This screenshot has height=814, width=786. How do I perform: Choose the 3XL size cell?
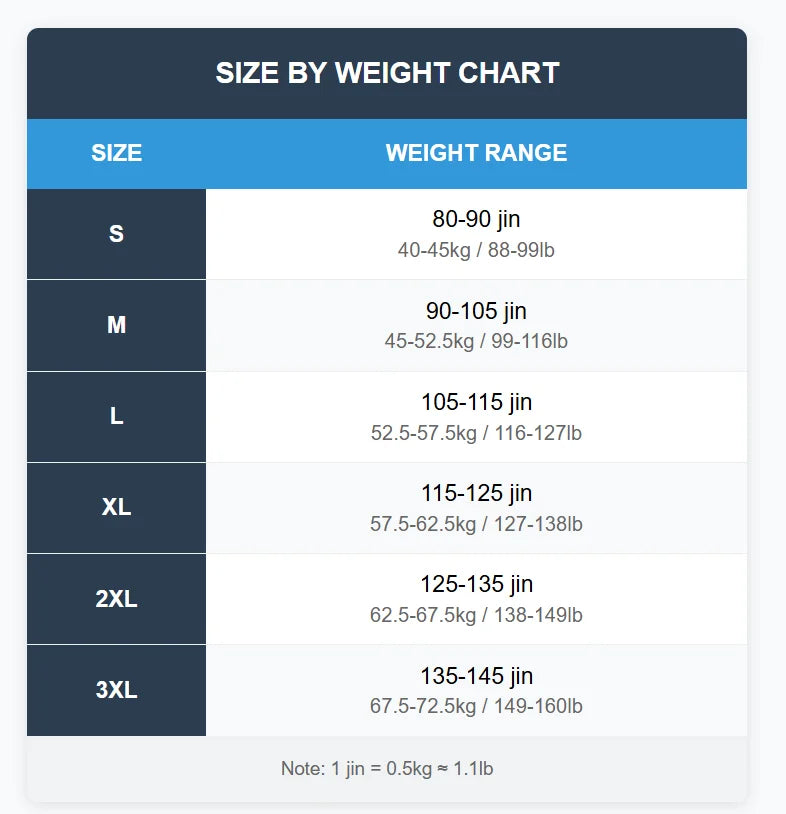coord(116,690)
